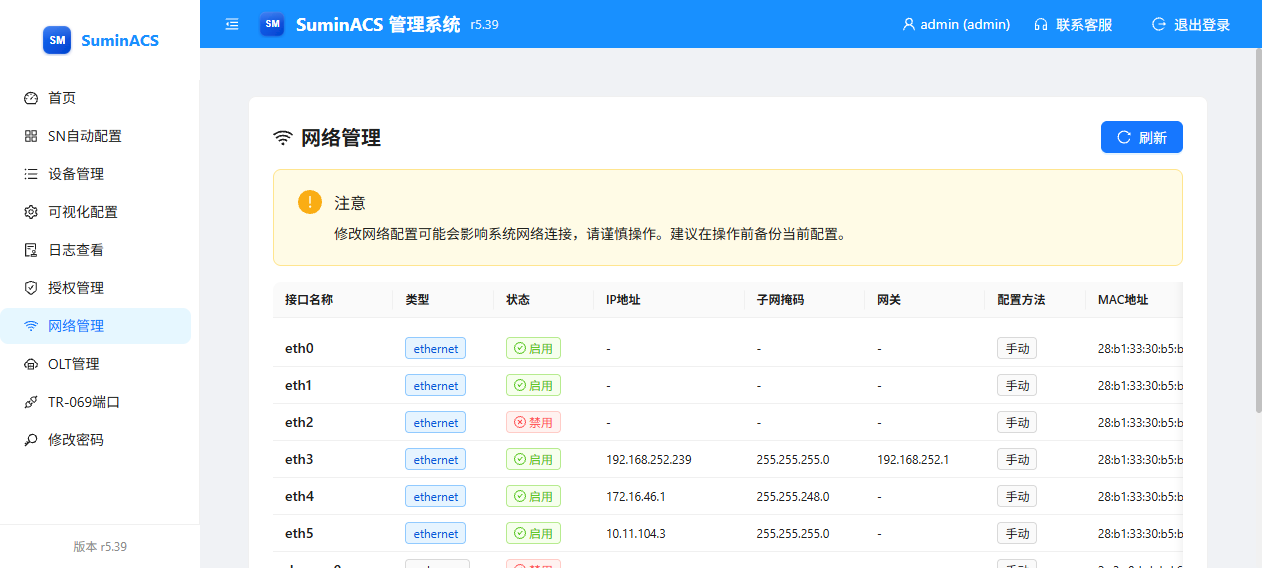
Task: Click the r5.39 version label in header
Action: click(484, 24)
